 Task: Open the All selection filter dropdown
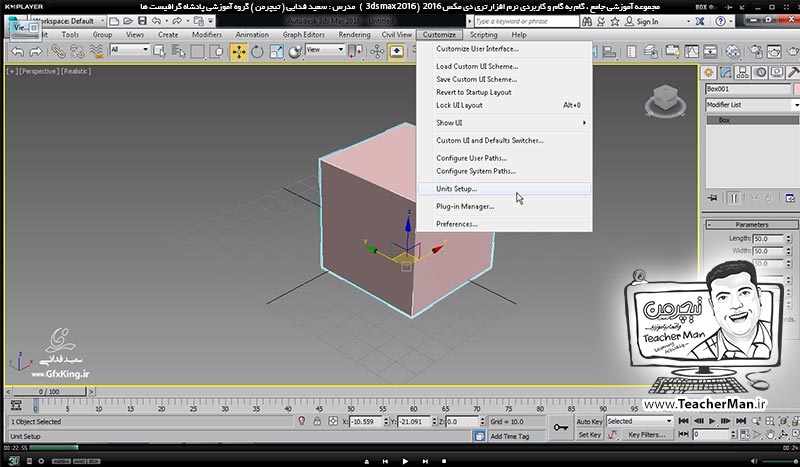[129, 50]
